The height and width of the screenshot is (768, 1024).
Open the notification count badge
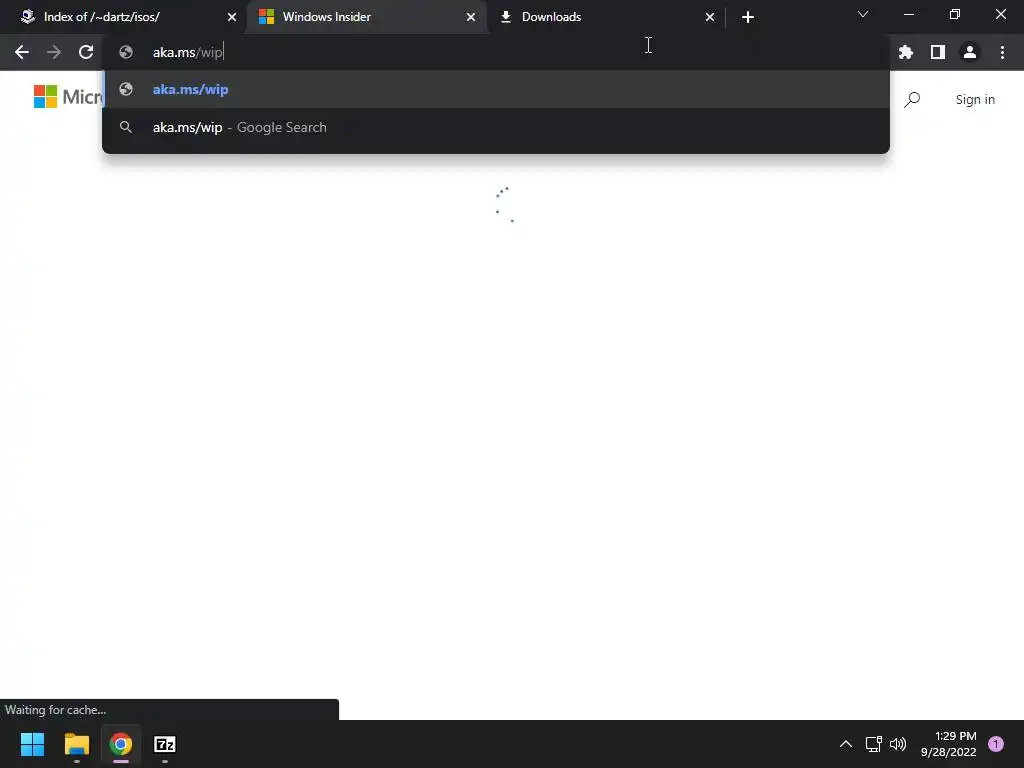[x=996, y=744]
